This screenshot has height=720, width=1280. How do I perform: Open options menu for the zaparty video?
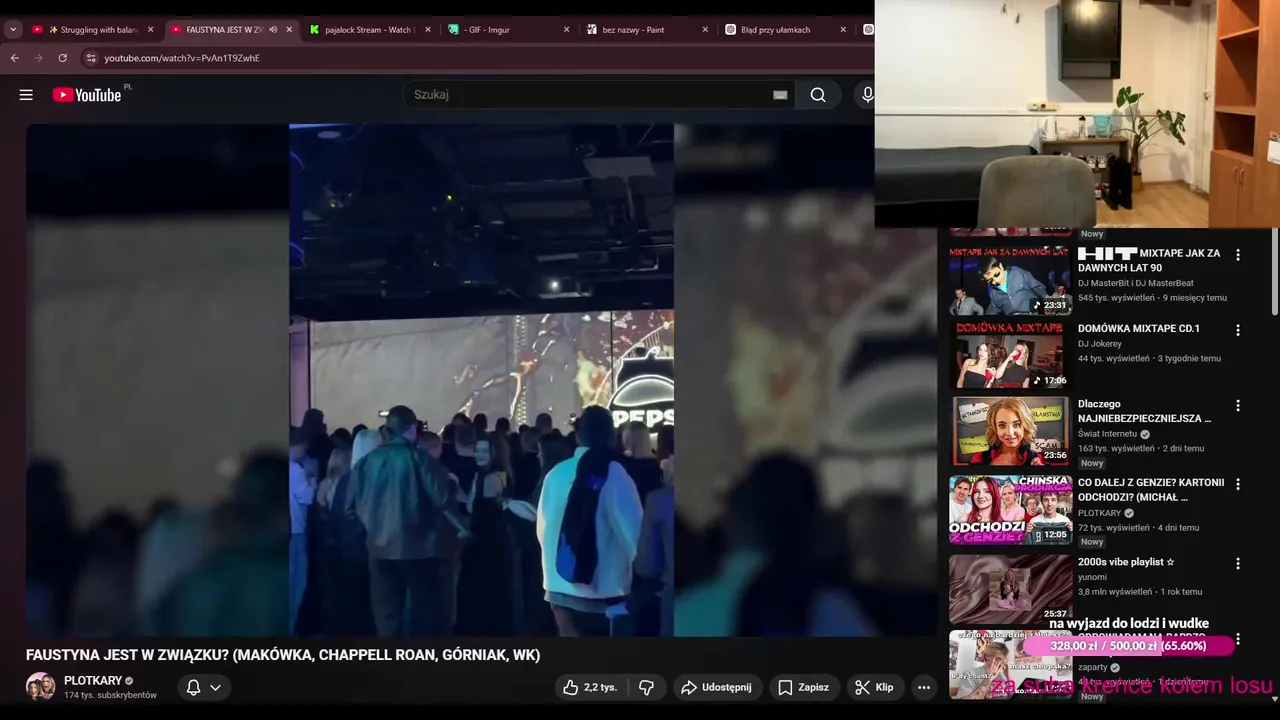[1238, 639]
